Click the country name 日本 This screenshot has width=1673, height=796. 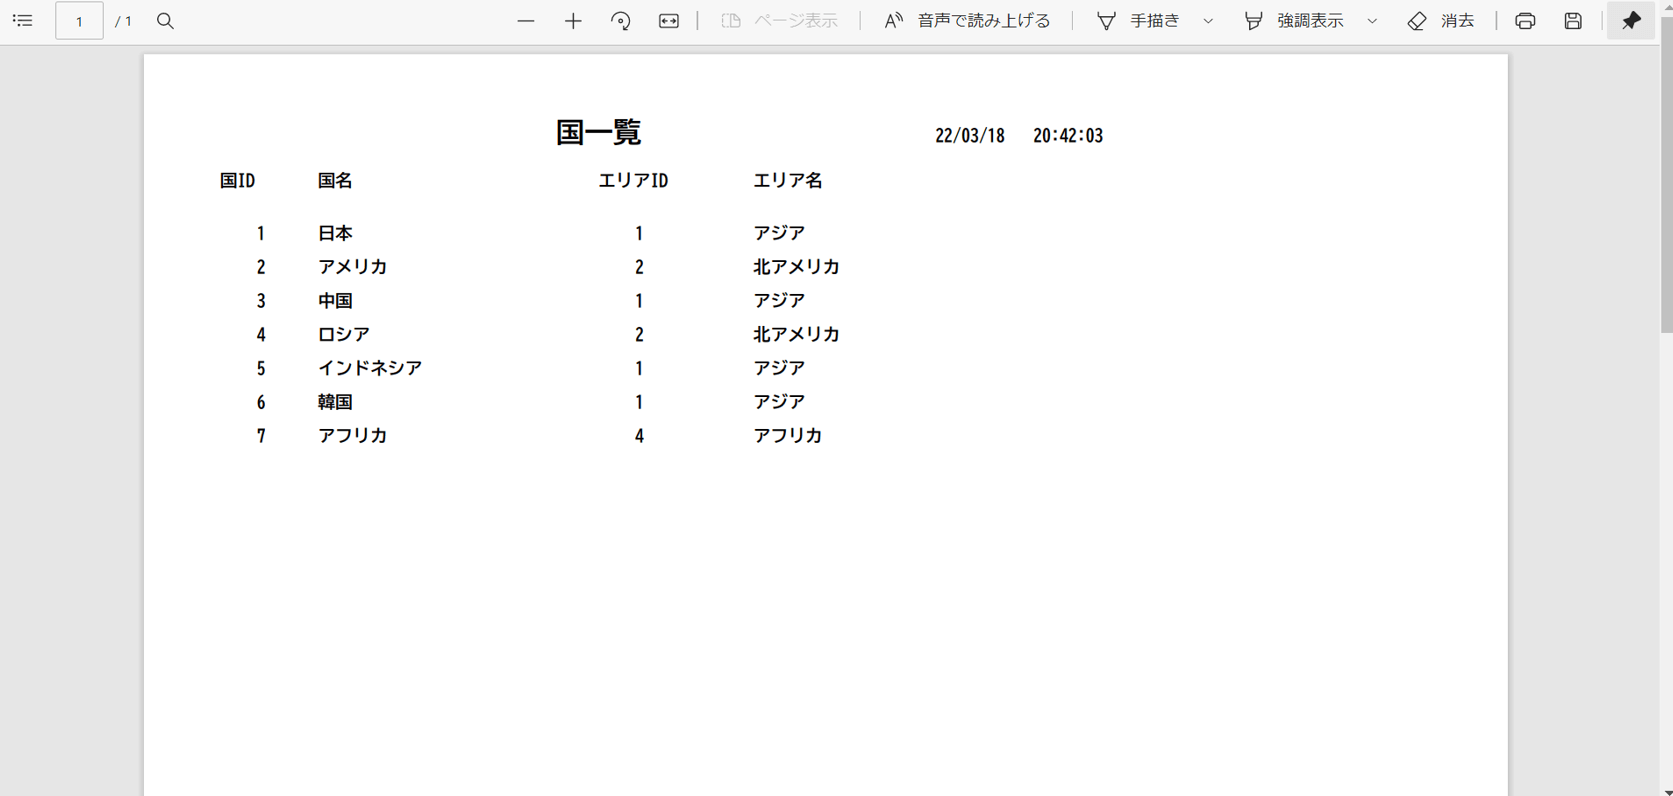click(335, 233)
